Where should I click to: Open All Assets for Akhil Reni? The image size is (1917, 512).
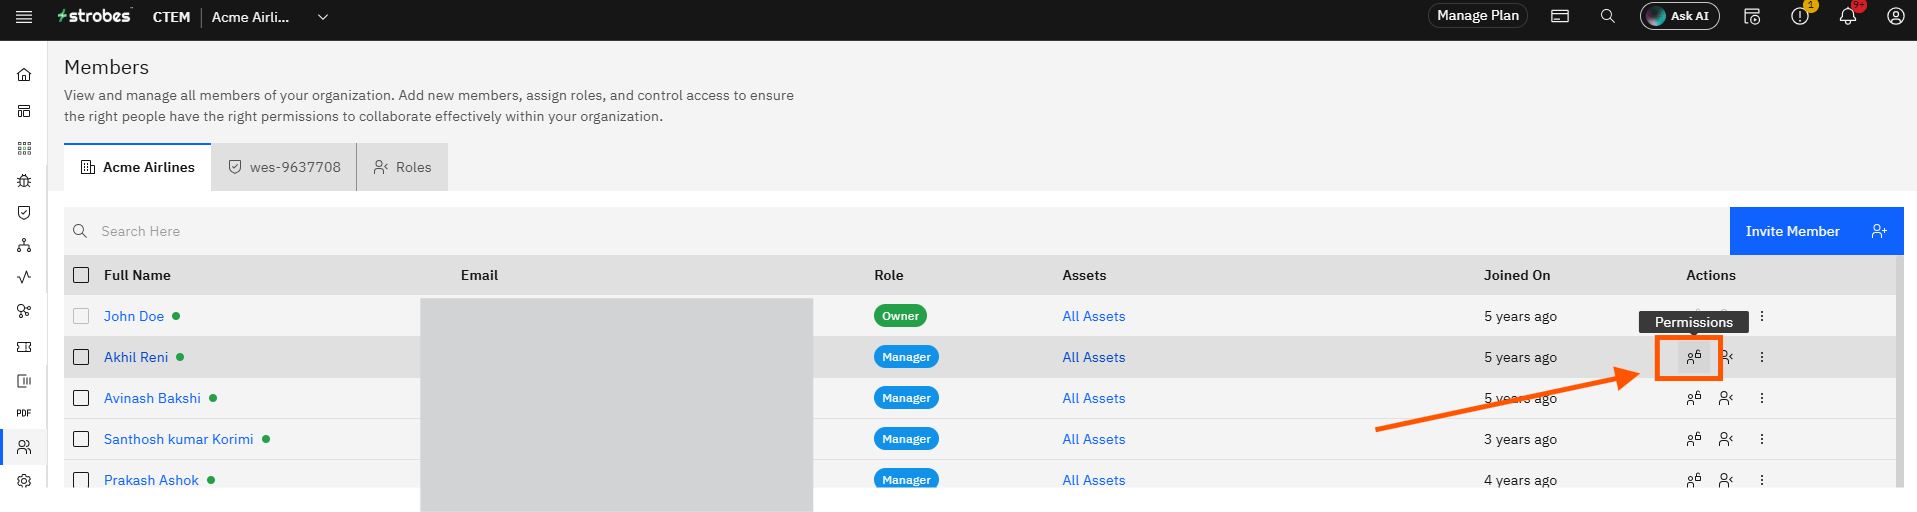(1093, 357)
